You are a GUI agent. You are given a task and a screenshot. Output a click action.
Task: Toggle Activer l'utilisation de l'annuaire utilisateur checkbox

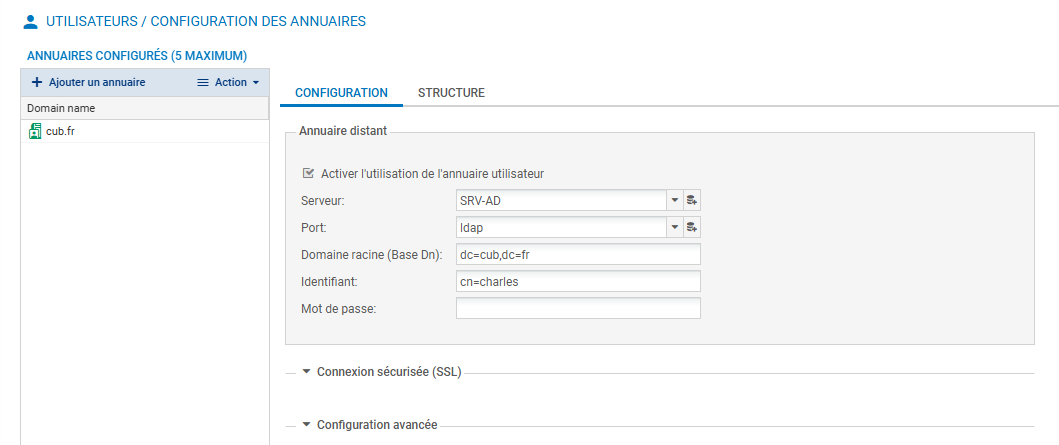pyautogui.click(x=309, y=174)
